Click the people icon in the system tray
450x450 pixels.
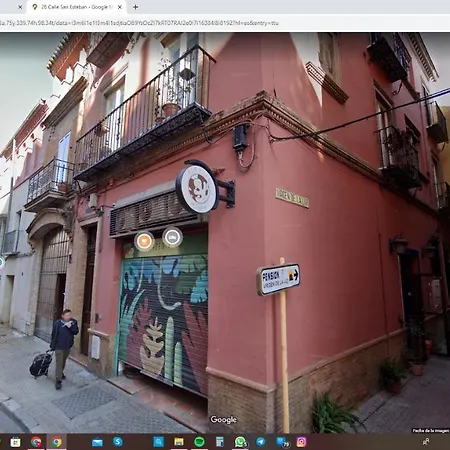(426, 442)
